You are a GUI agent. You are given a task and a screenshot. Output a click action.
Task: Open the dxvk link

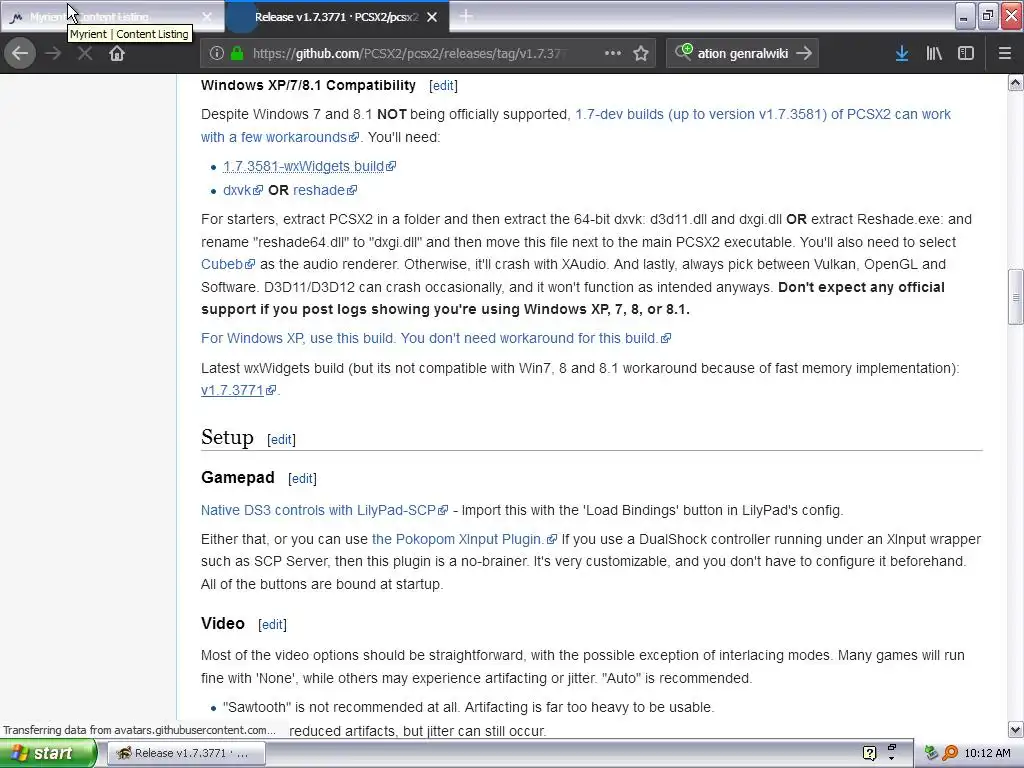coord(242,190)
